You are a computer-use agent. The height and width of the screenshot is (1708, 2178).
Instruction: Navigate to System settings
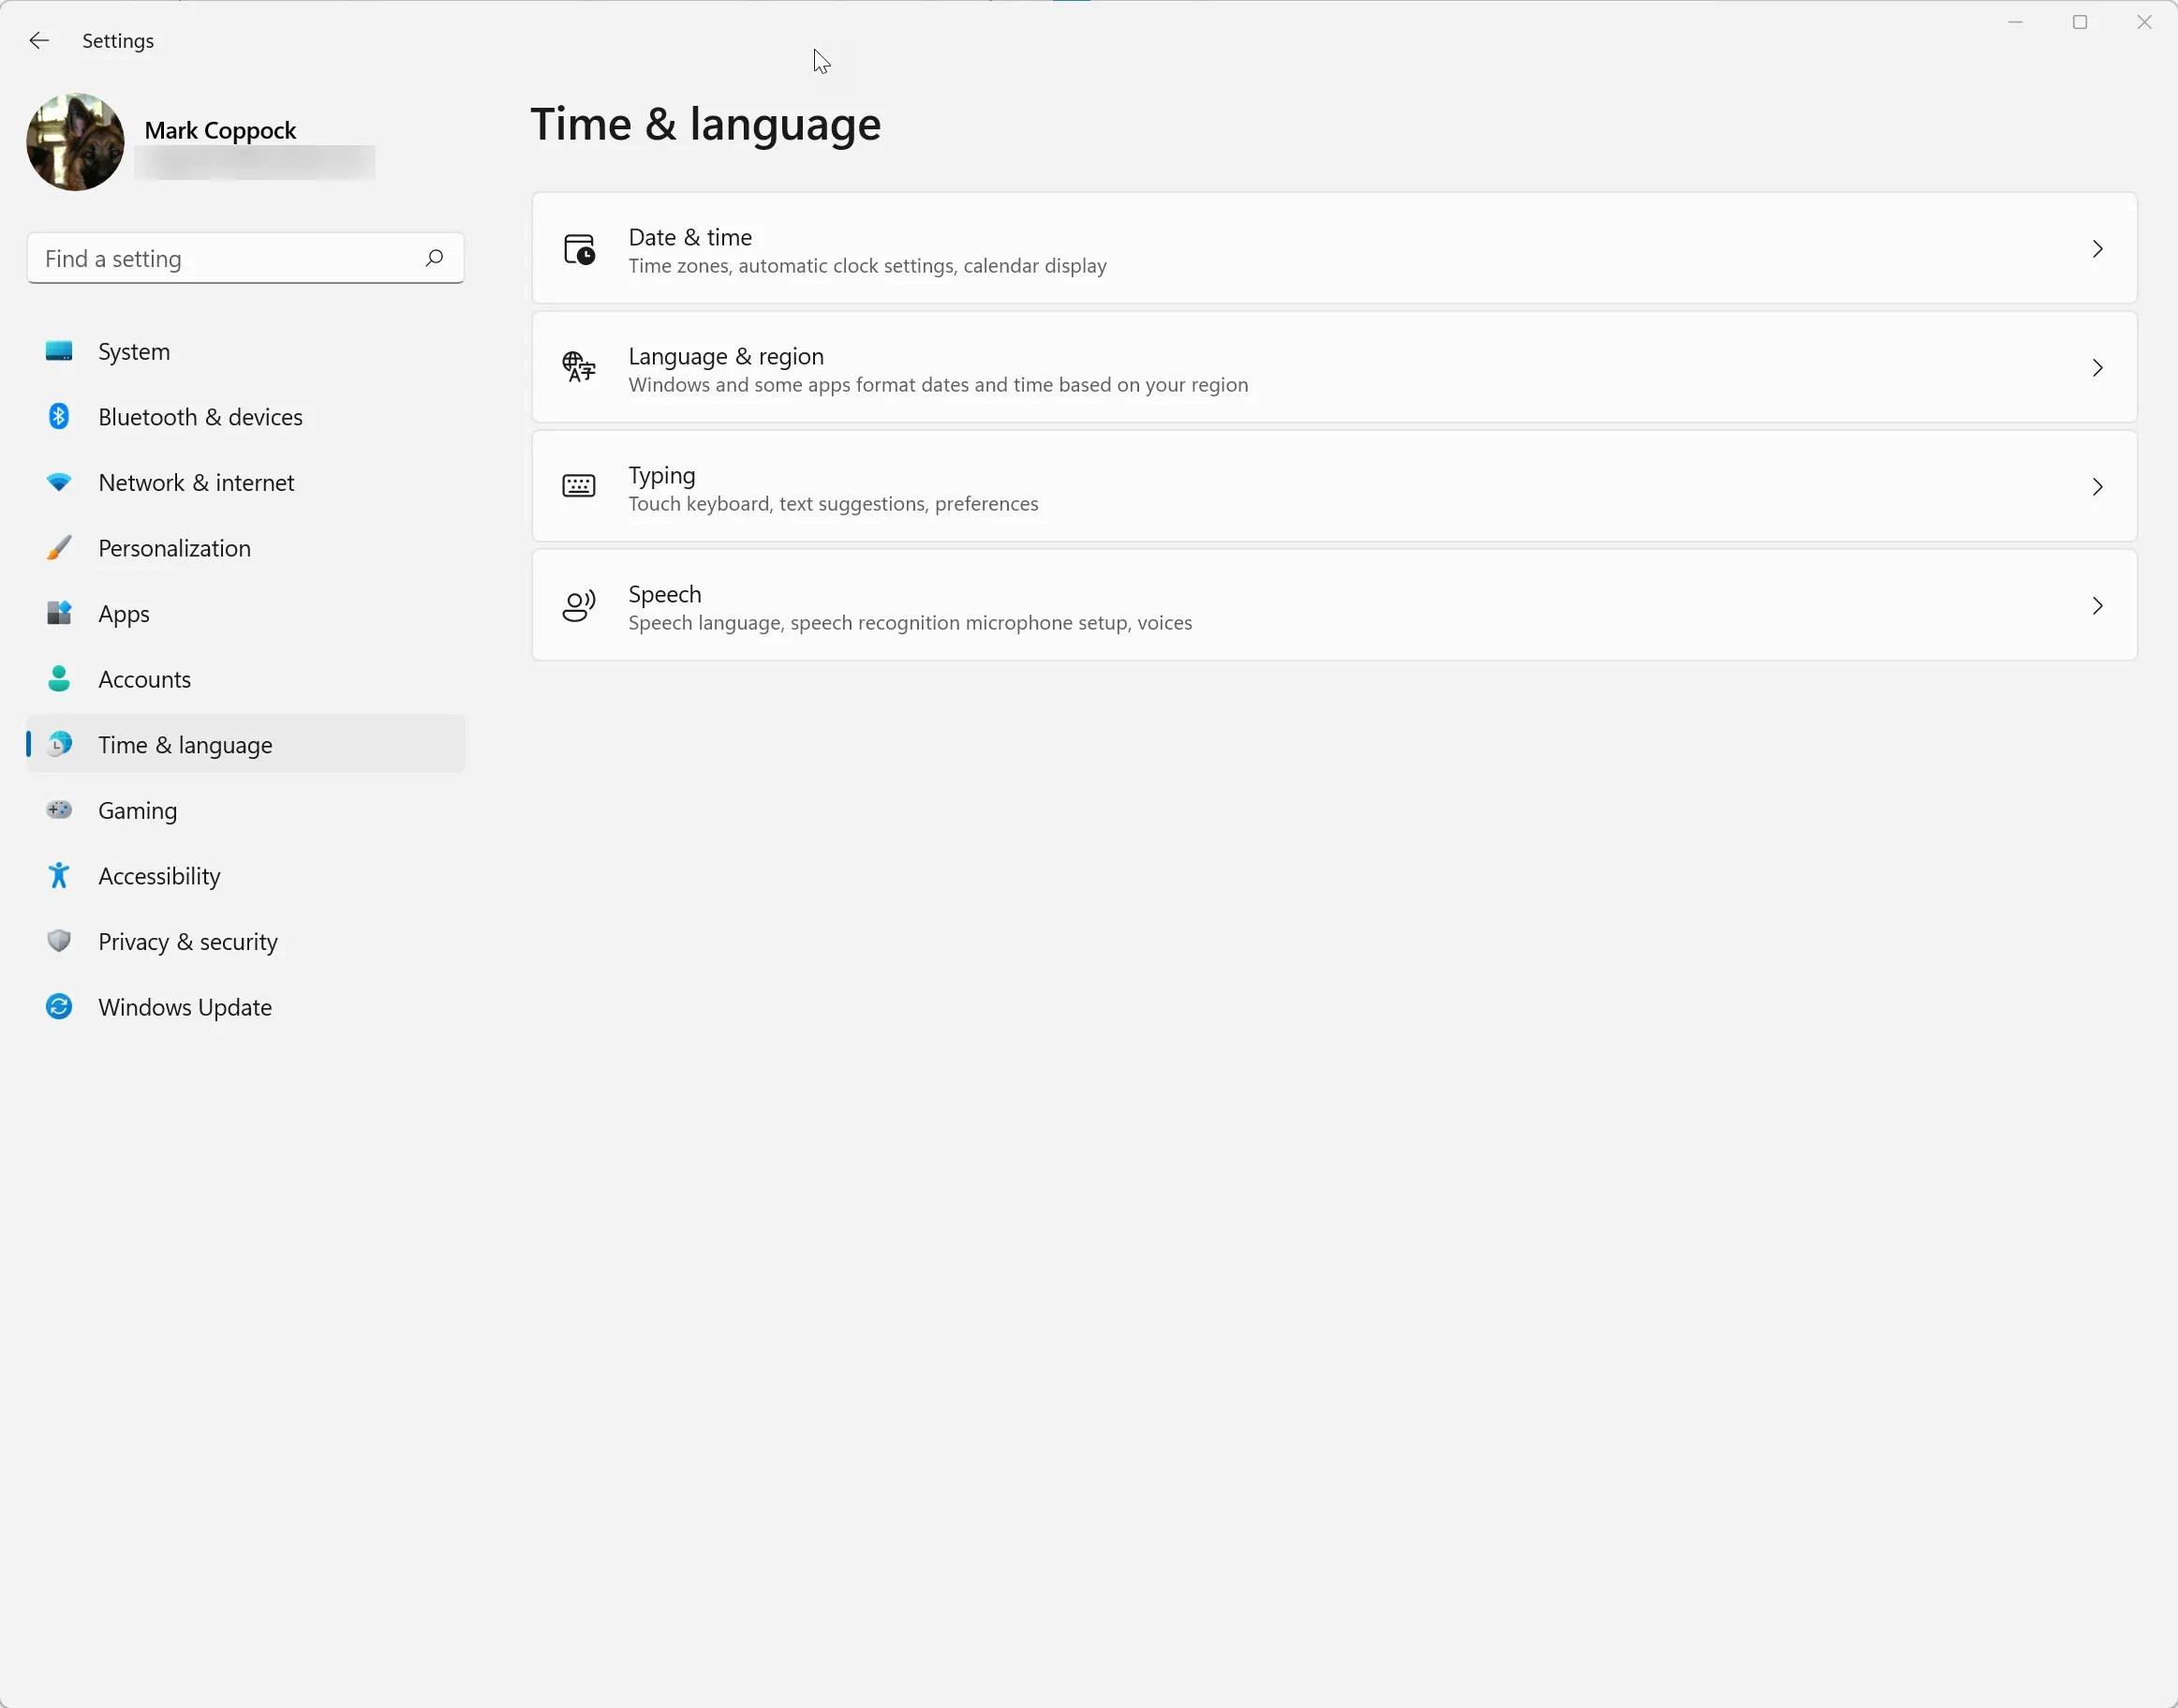133,350
